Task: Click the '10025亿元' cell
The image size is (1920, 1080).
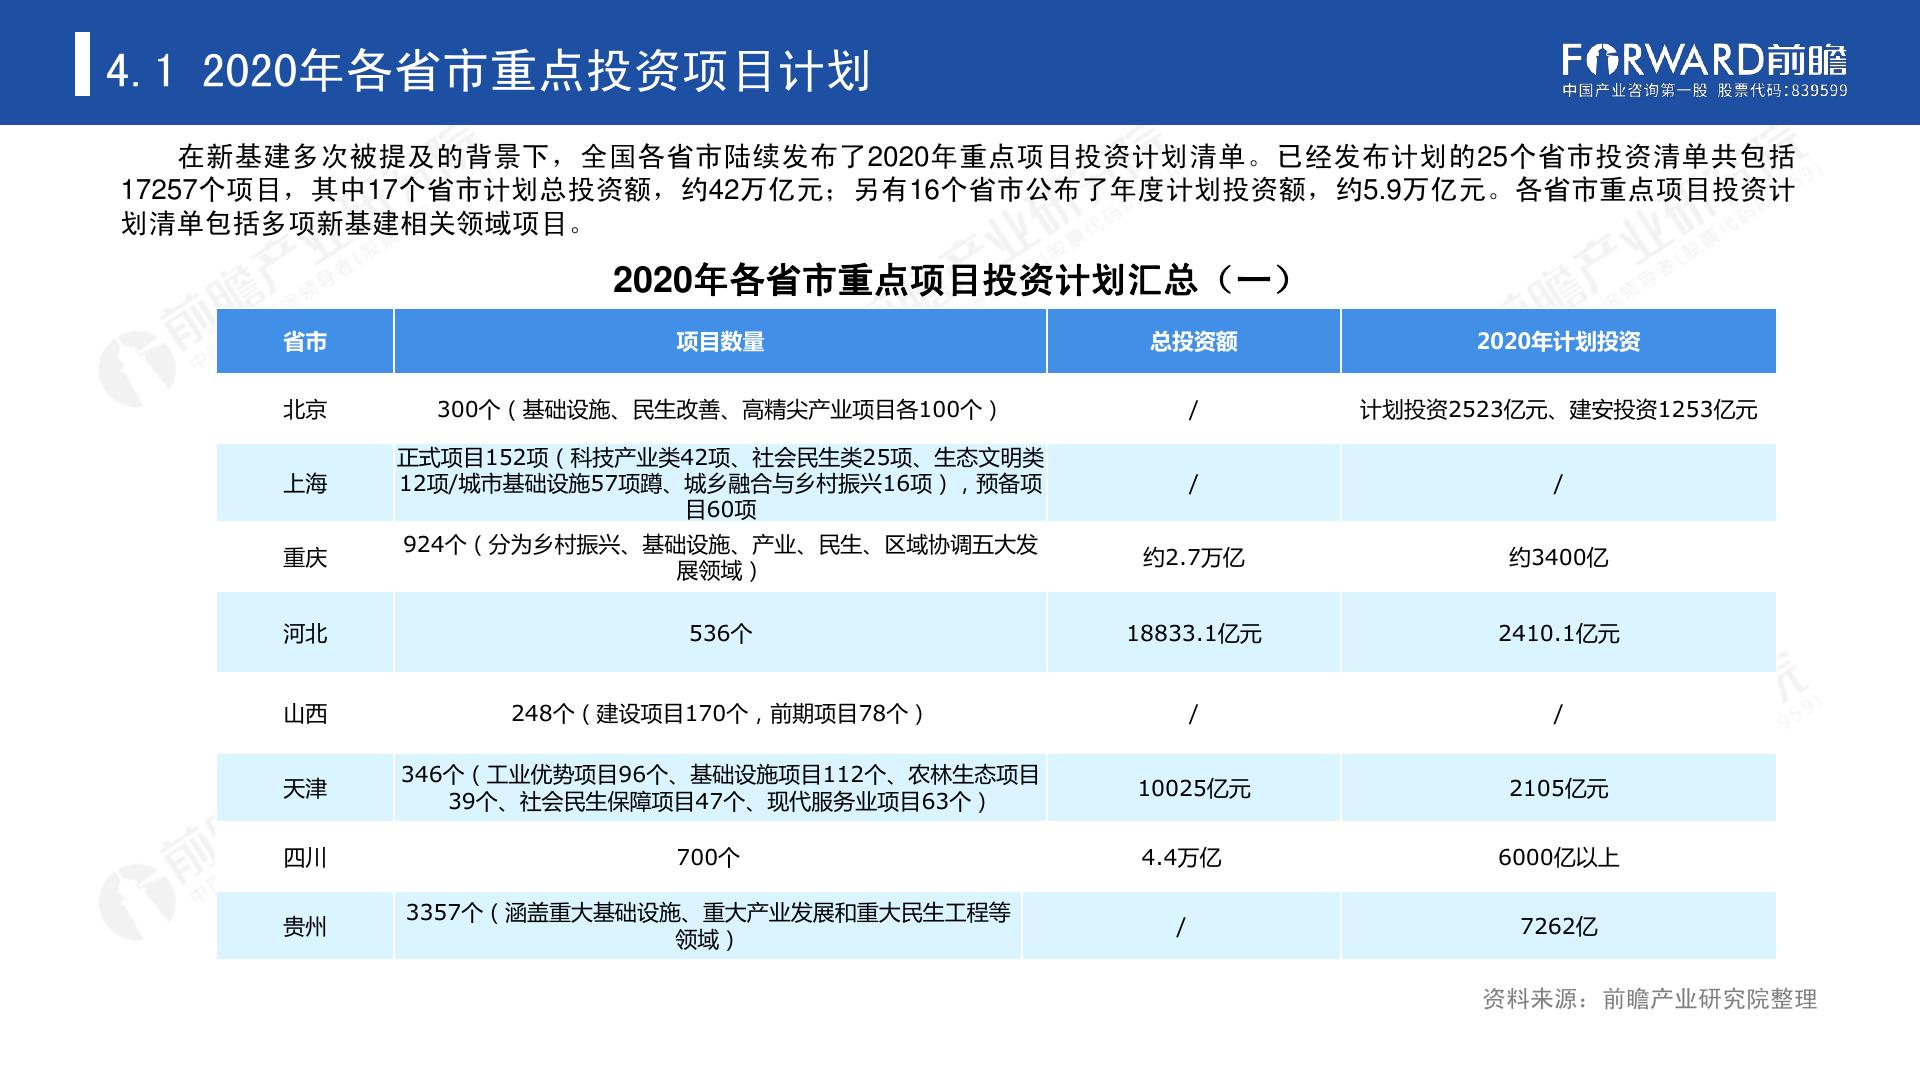Action: point(1193,789)
